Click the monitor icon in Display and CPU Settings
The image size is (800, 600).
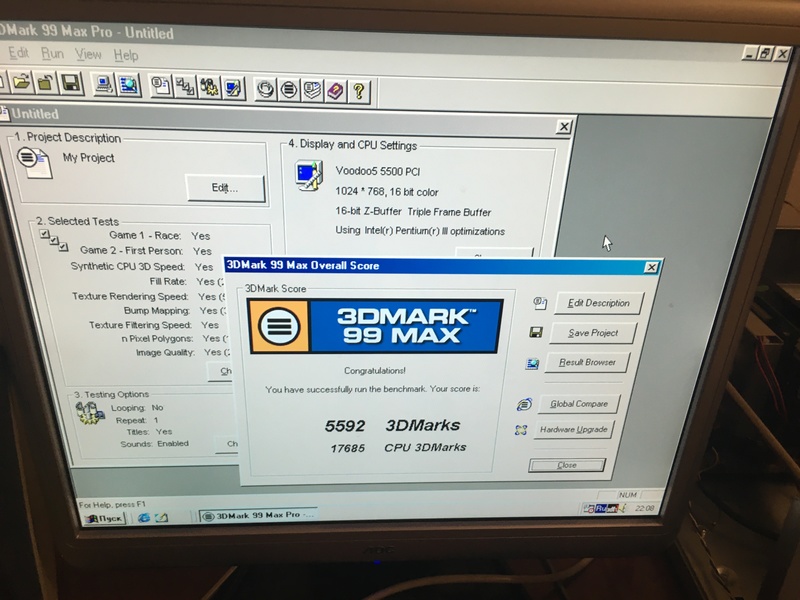[x=309, y=176]
